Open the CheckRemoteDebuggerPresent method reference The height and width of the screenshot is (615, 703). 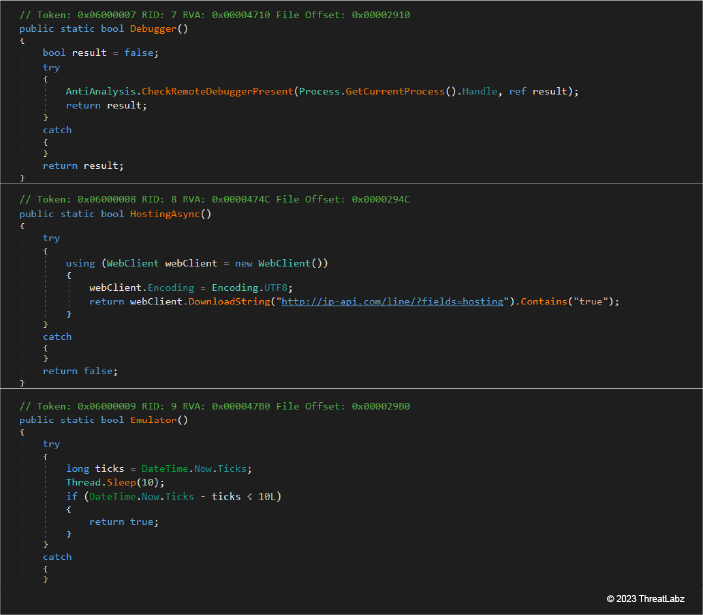217,91
